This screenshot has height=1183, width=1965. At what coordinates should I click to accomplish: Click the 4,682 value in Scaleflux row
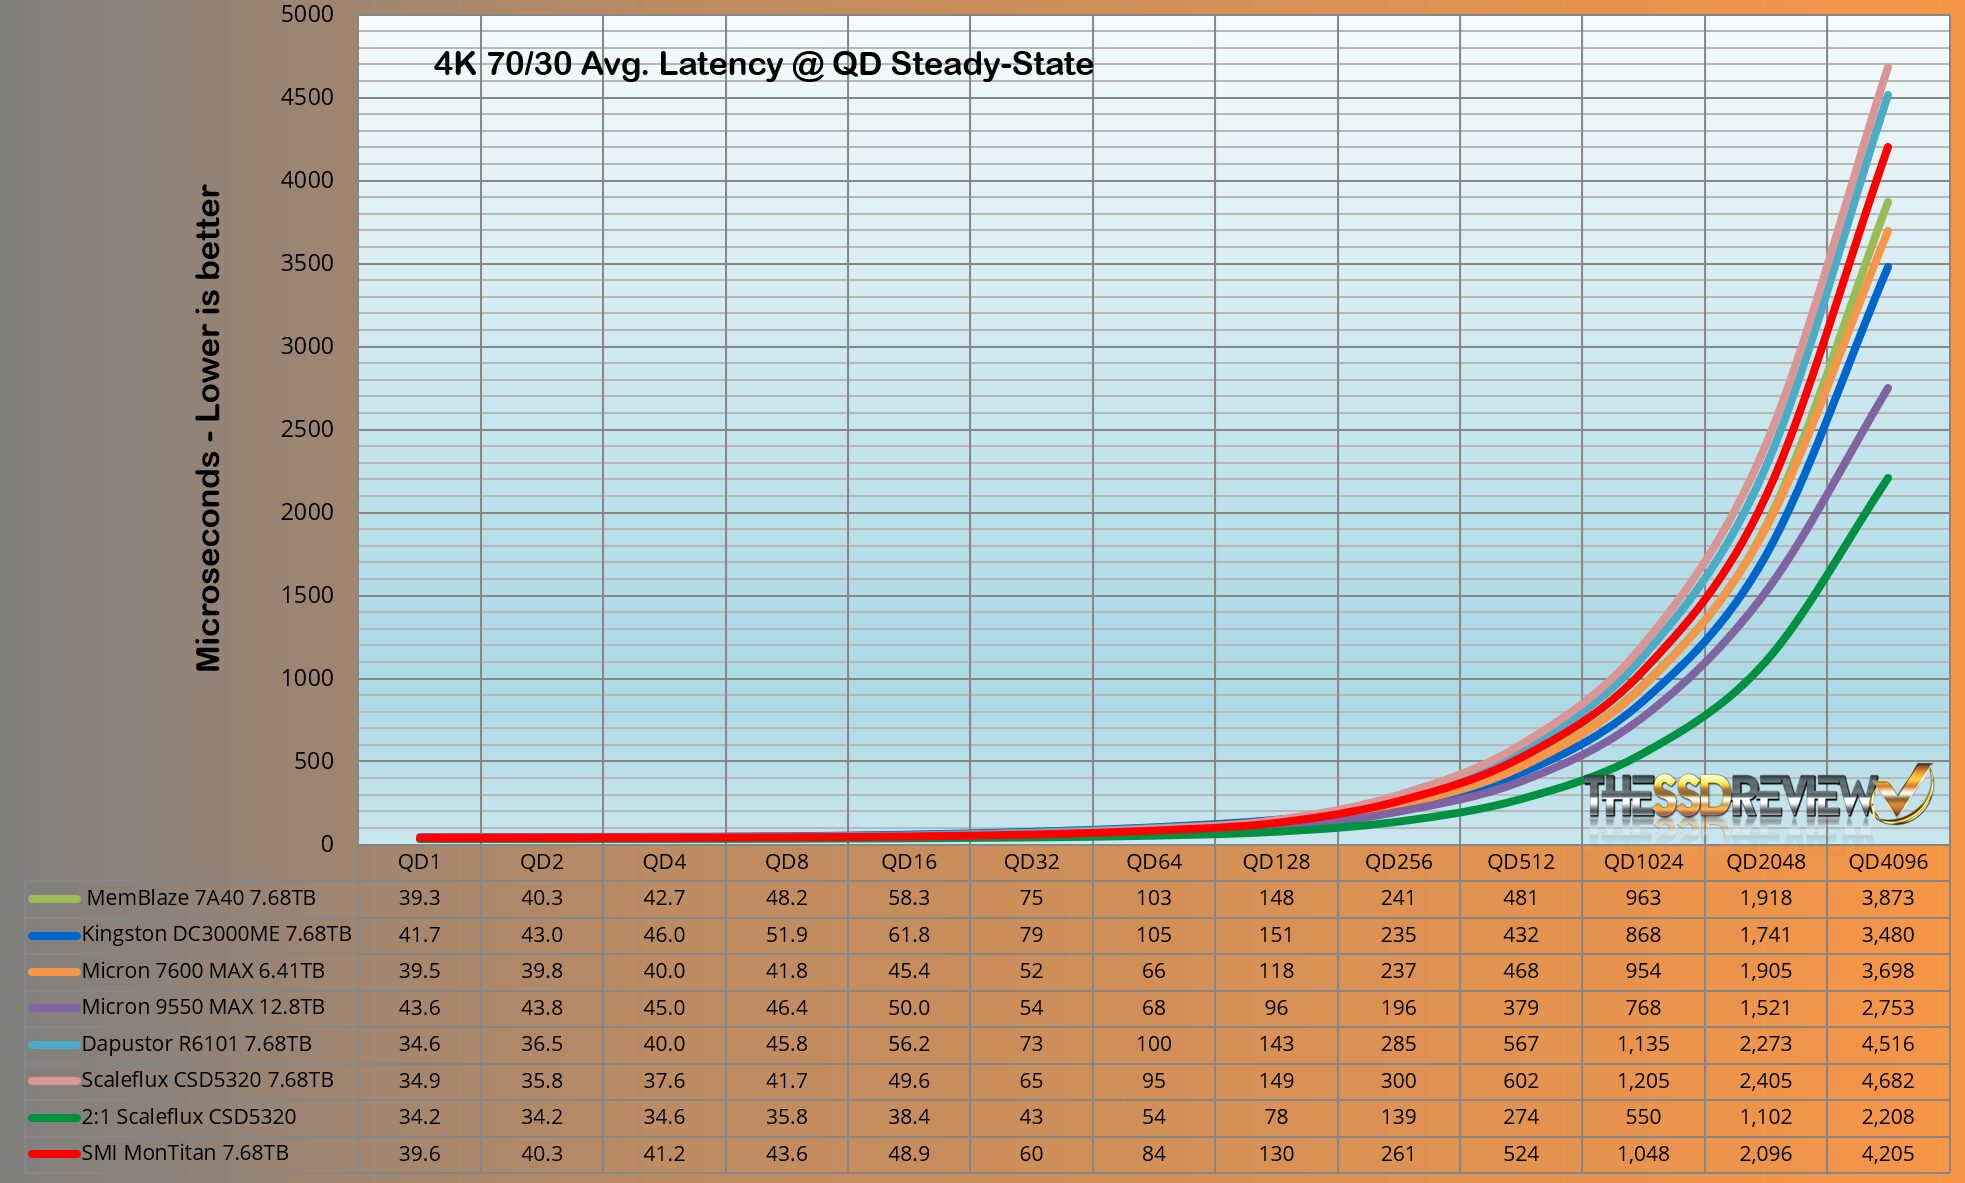pos(1887,1081)
